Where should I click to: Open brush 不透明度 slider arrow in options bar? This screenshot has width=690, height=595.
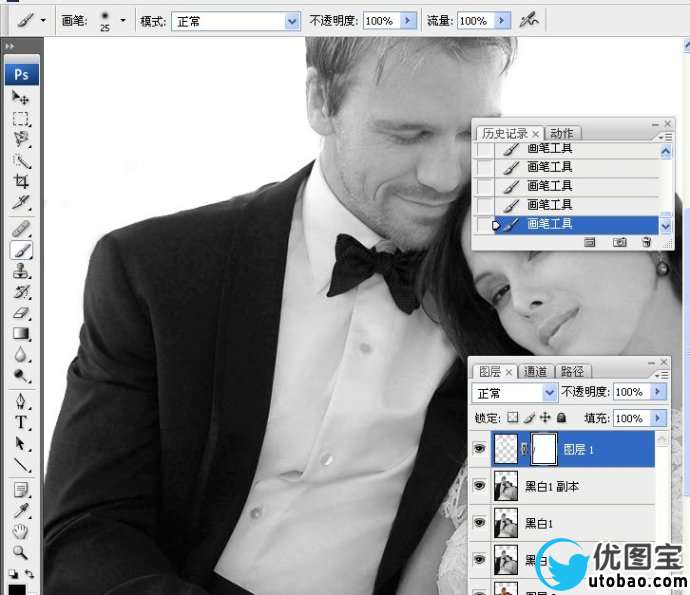point(408,20)
